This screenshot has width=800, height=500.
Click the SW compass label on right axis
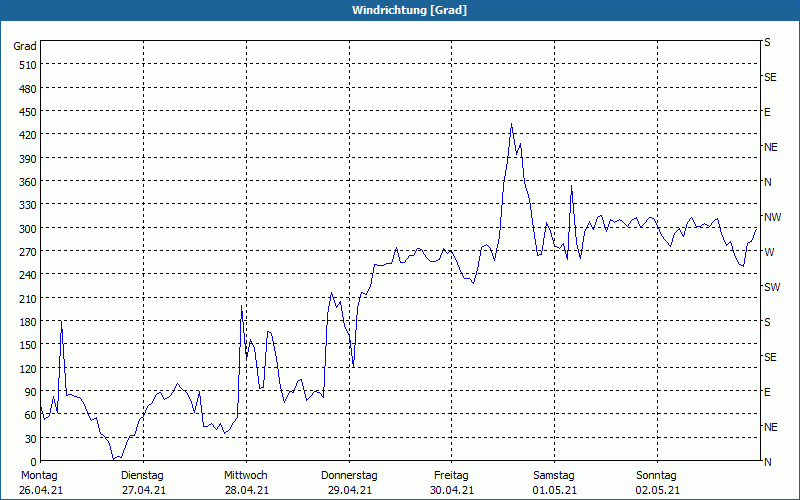[771, 287]
